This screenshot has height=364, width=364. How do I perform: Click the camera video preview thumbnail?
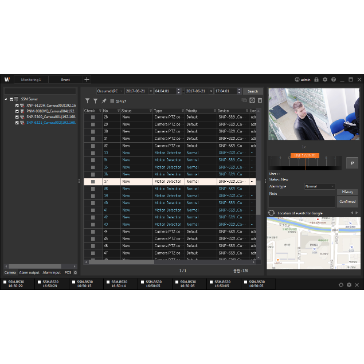click(314, 114)
